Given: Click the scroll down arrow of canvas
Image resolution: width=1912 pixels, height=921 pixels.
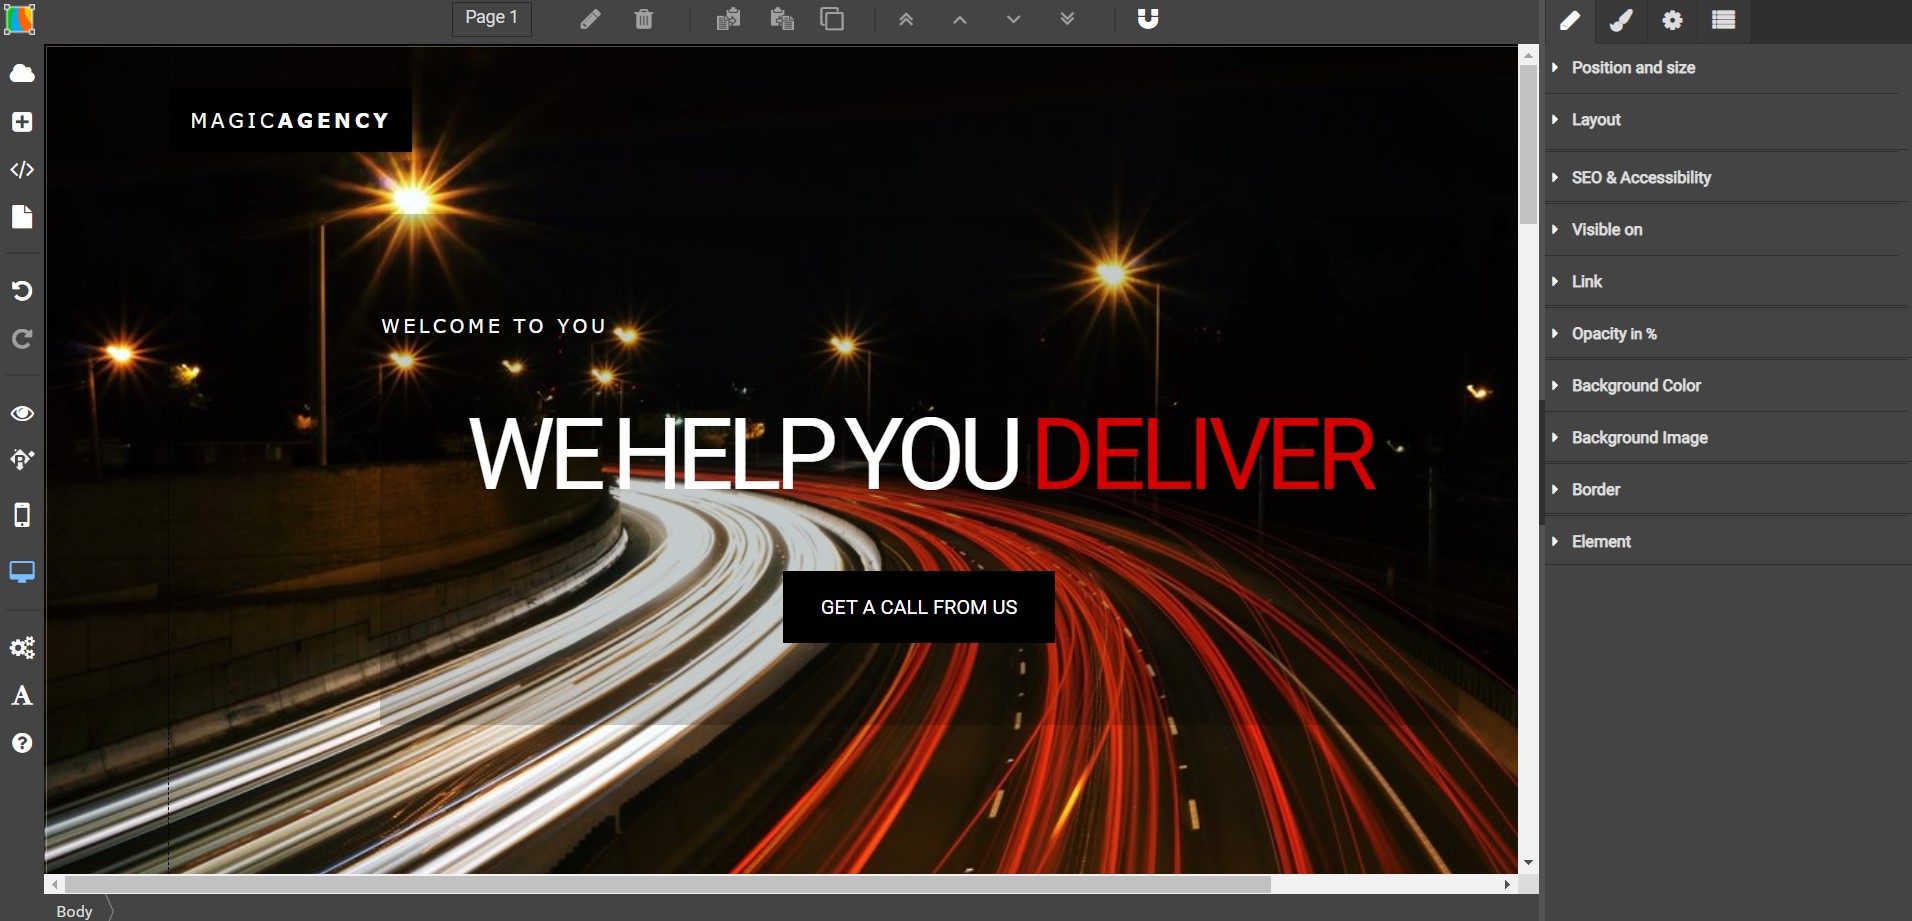Looking at the screenshot, I should pos(1528,863).
